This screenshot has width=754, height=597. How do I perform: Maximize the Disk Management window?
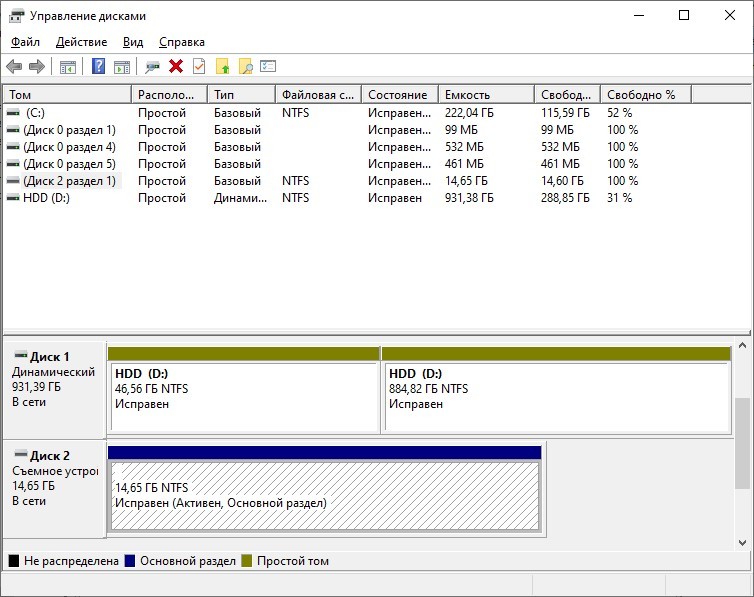(684, 15)
